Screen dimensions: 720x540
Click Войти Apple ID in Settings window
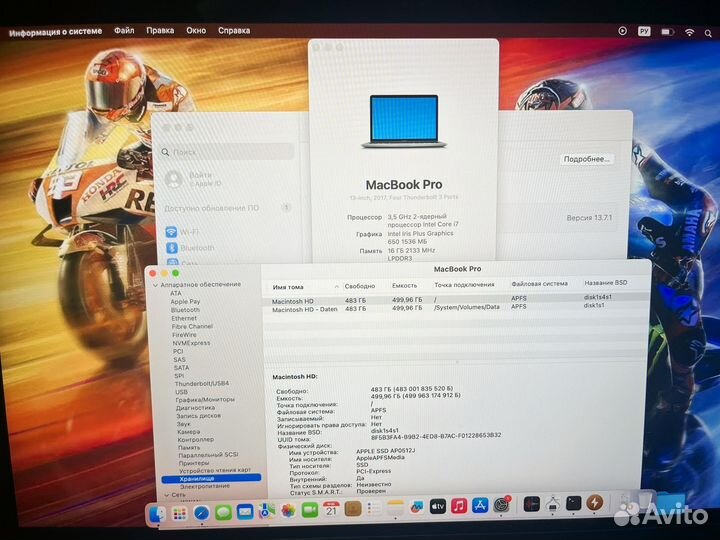(194, 179)
